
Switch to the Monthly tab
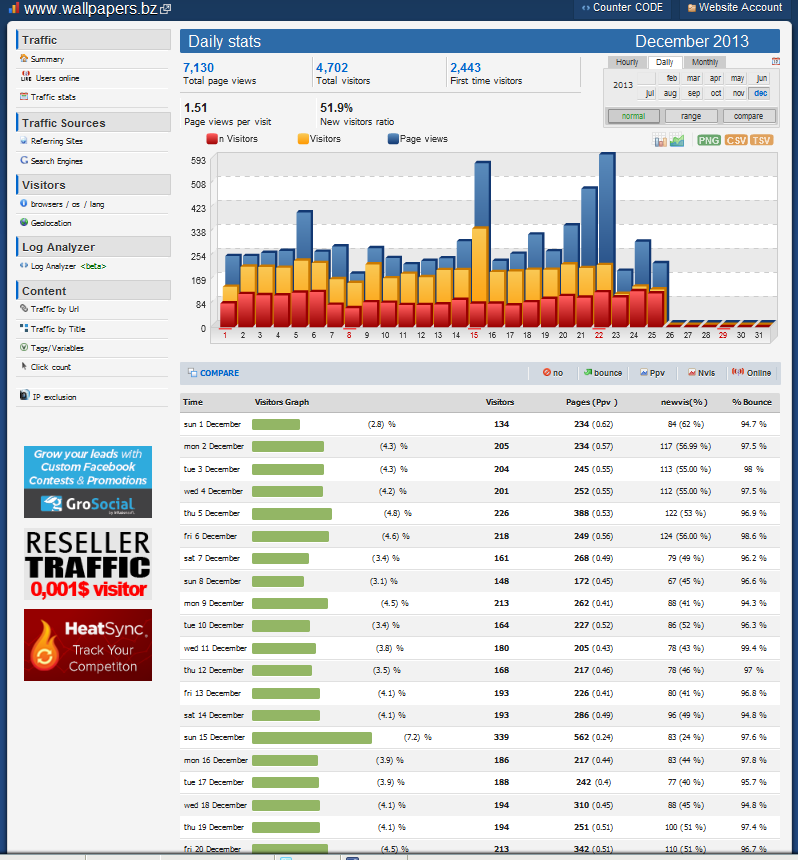pos(704,62)
